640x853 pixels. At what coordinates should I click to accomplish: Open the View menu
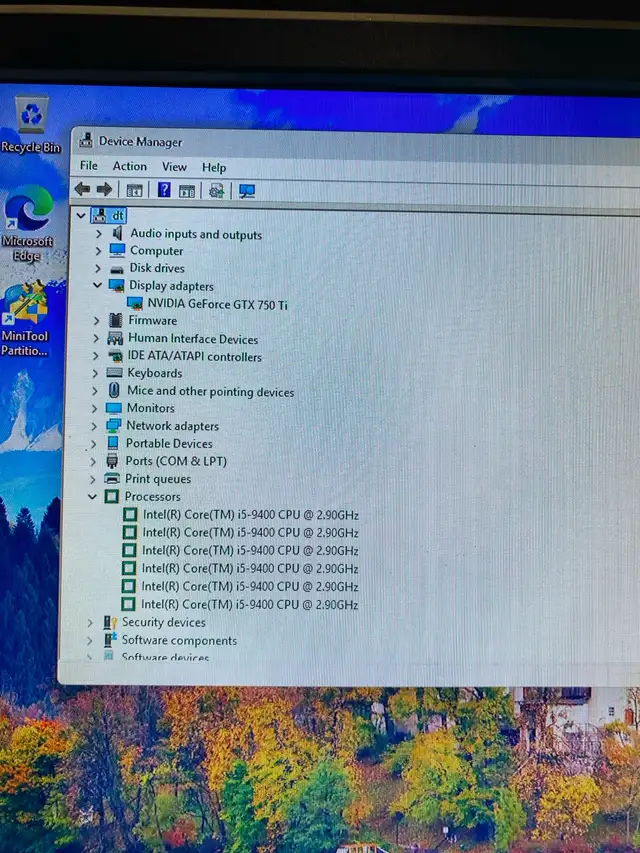point(174,166)
